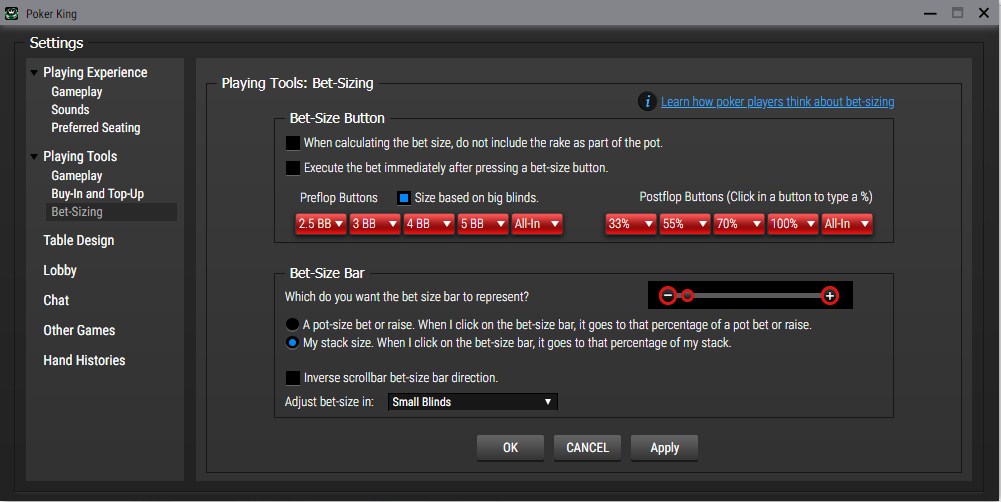The height and width of the screenshot is (502, 1001).
Task: Uncheck Size based on big blinds
Action: (x=404, y=198)
